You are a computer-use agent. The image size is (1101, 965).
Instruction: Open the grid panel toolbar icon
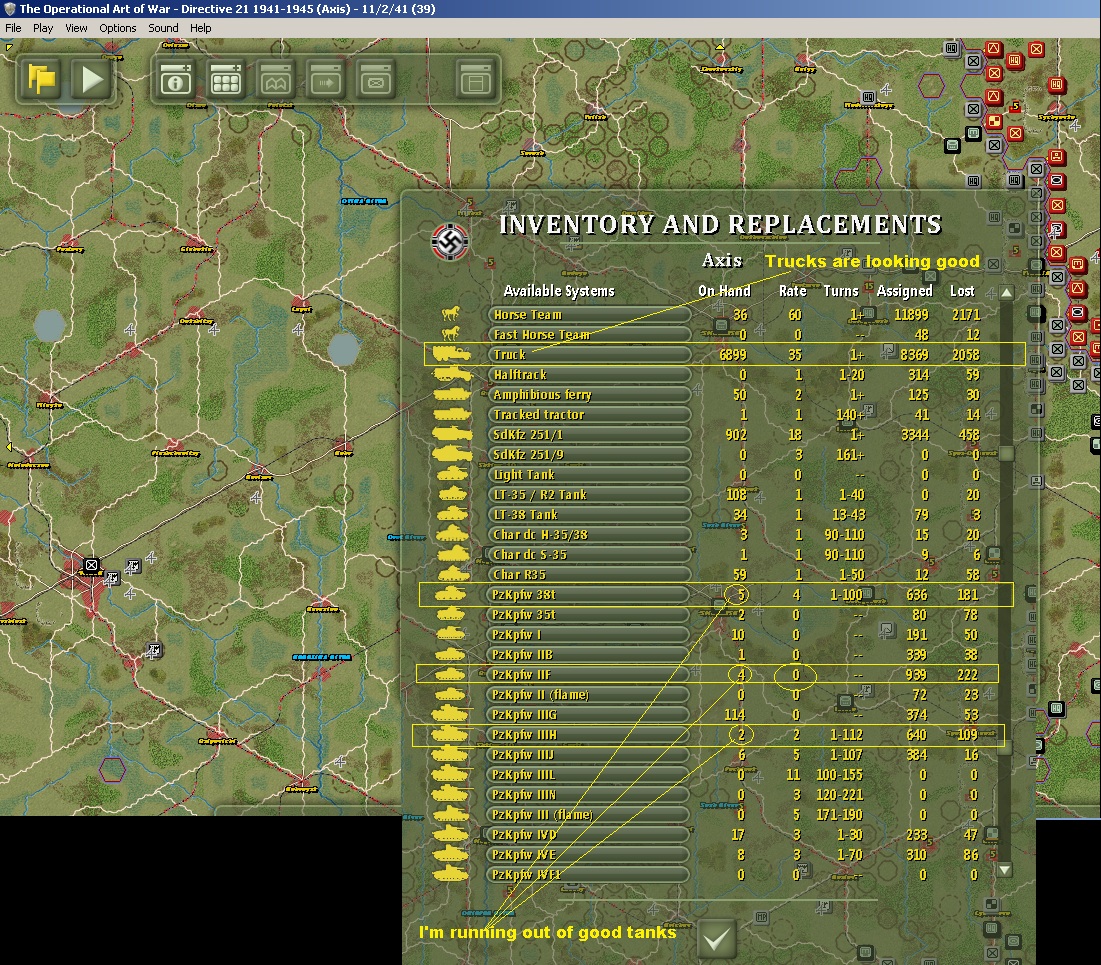[x=225, y=79]
